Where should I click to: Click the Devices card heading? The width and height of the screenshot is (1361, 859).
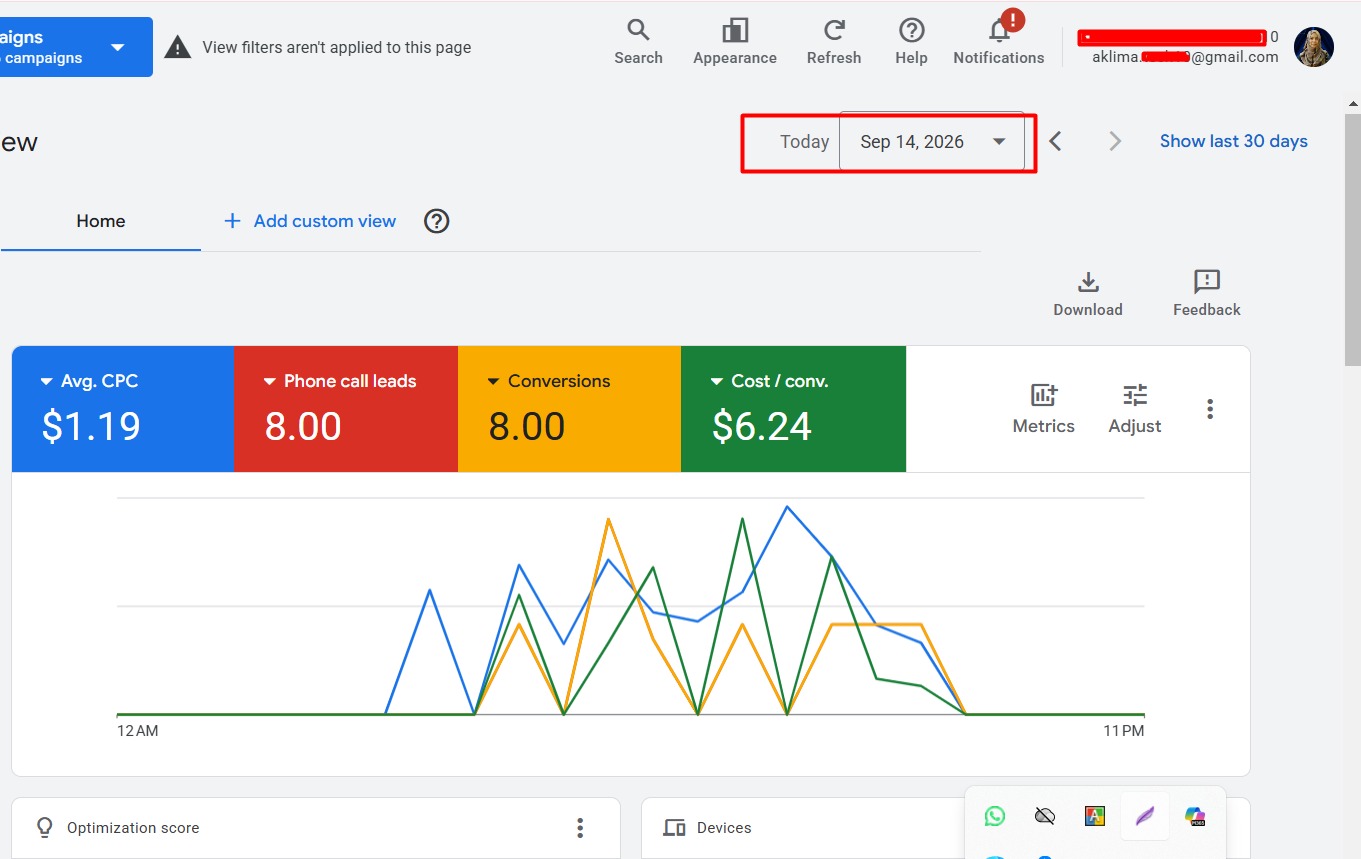click(724, 828)
